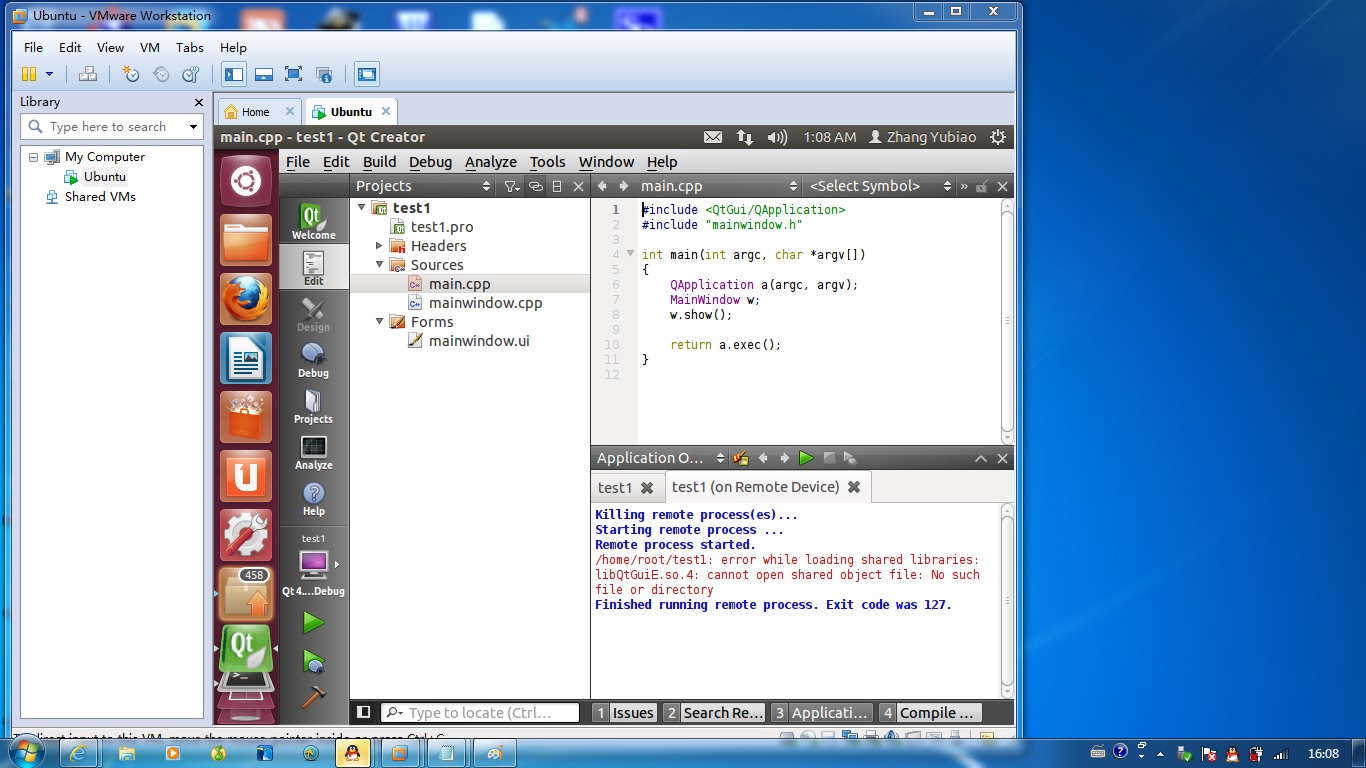Open the Projects mode icon
This screenshot has width=1366, height=768.
coord(313,406)
